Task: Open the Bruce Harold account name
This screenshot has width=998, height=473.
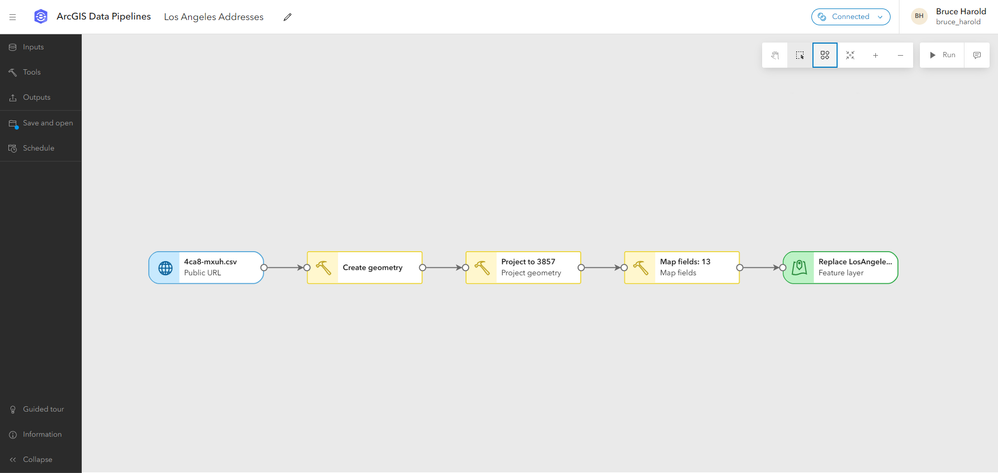Action: coord(961,11)
